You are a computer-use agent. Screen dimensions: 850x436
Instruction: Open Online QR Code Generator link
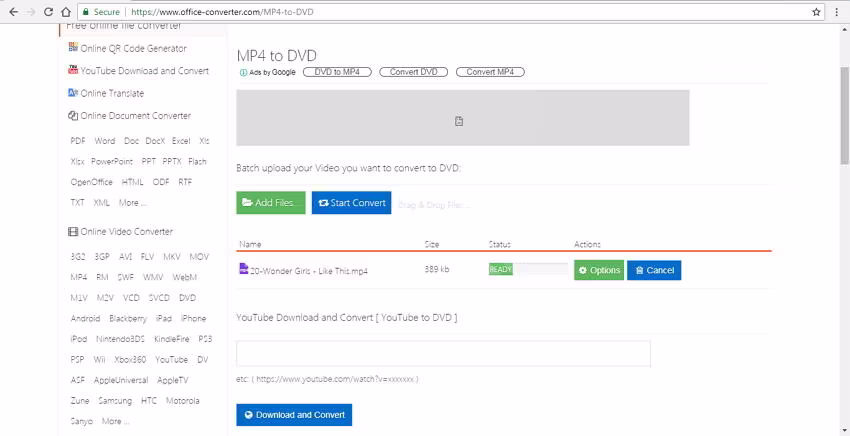pos(133,48)
